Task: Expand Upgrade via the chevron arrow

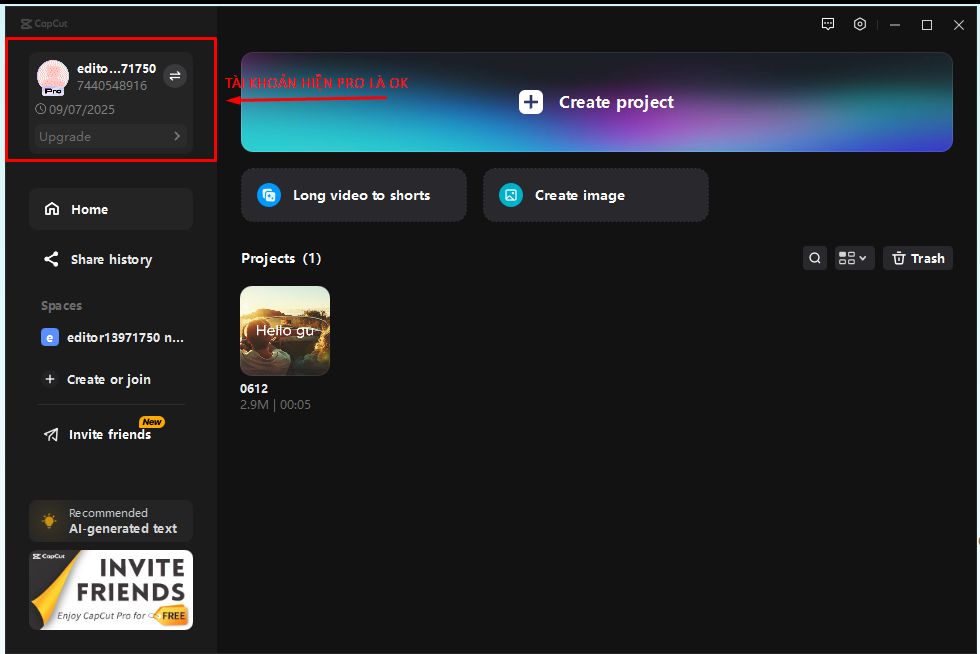Action: pyautogui.click(x=177, y=136)
